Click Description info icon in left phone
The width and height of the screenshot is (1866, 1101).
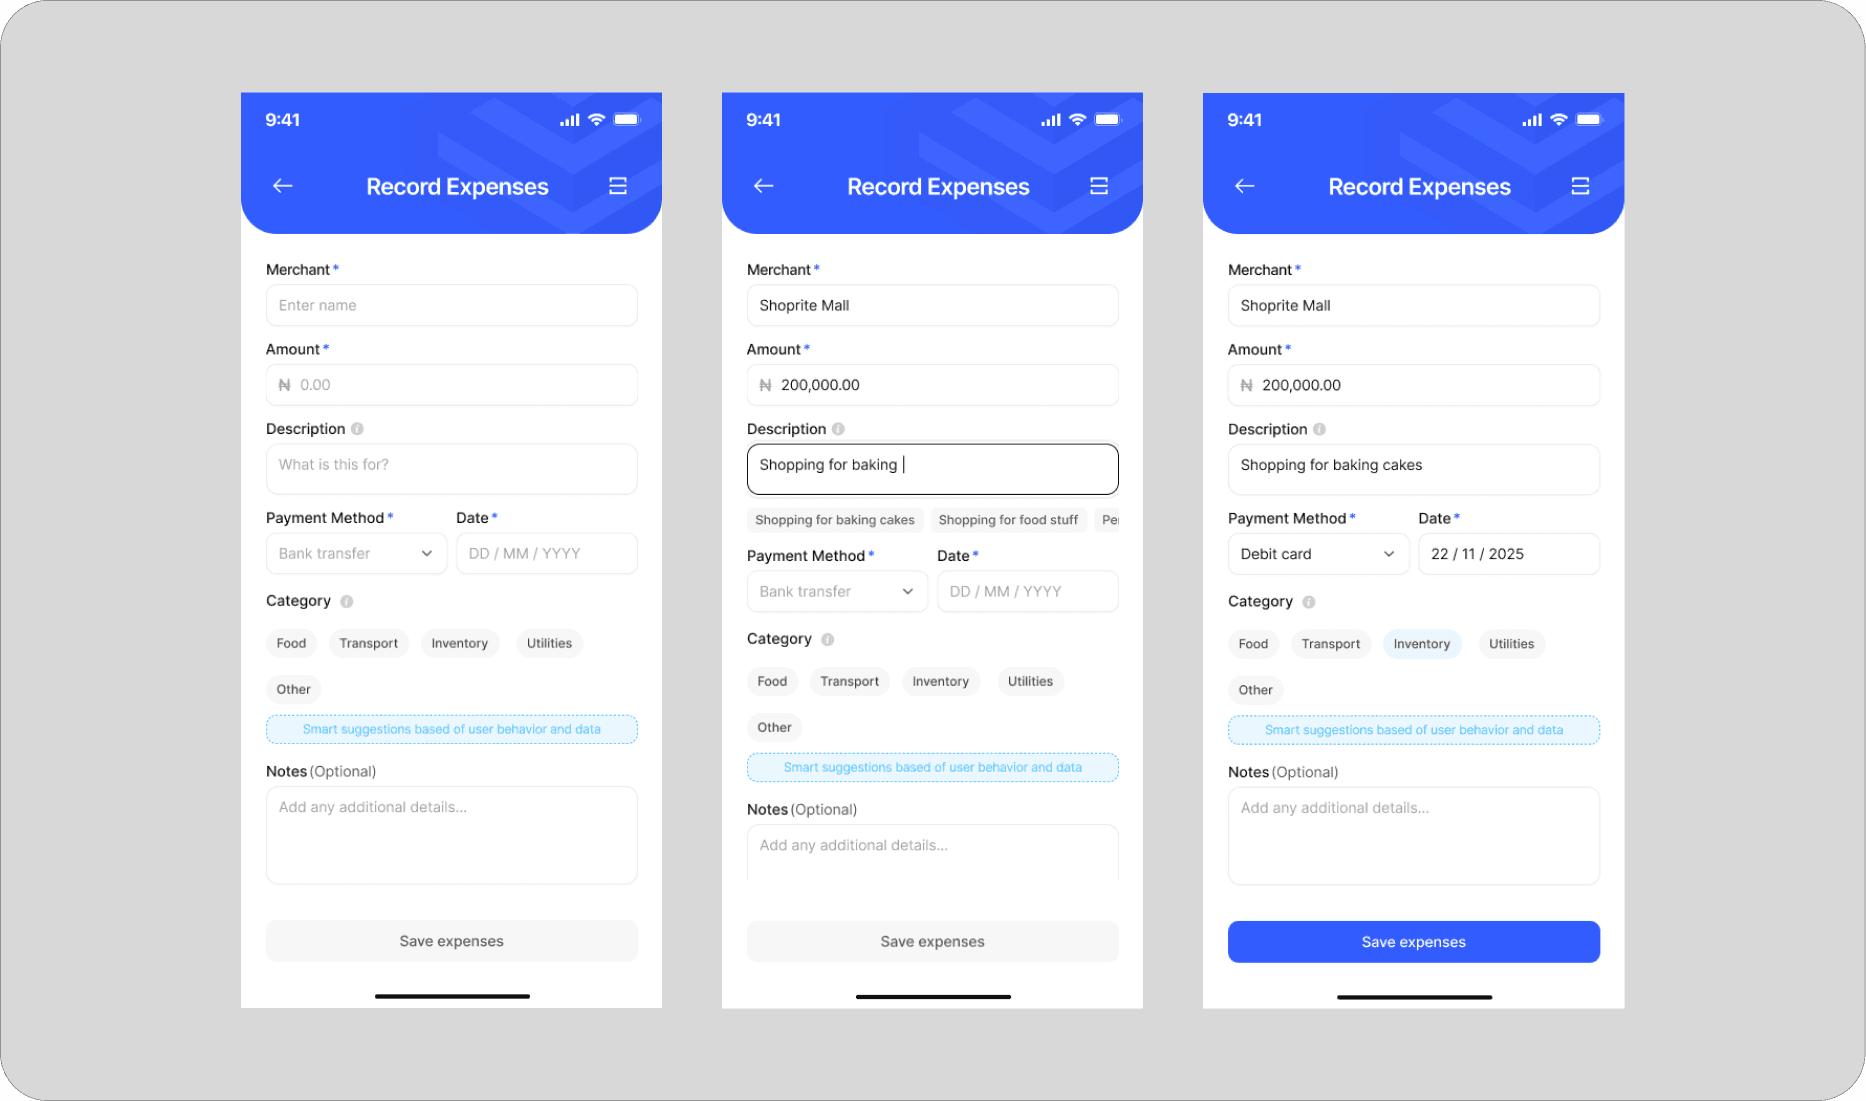(357, 429)
